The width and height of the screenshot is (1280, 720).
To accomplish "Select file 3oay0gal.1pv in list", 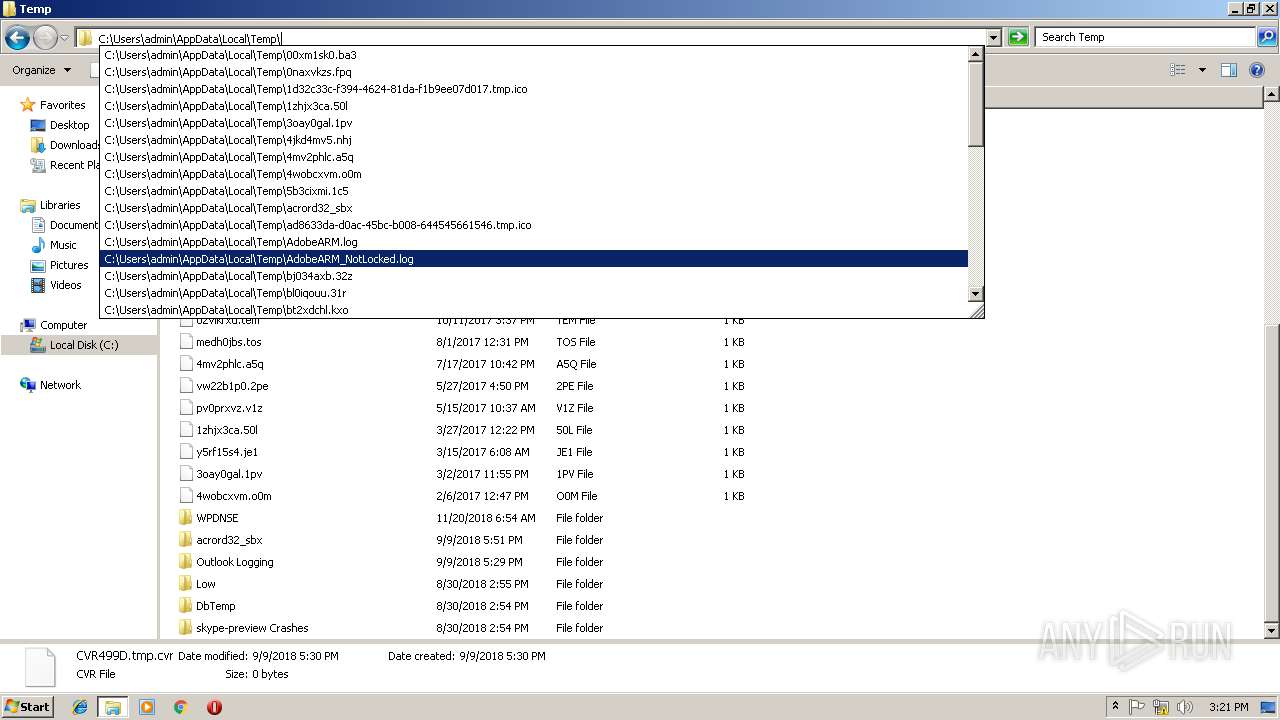I will coord(229,474).
